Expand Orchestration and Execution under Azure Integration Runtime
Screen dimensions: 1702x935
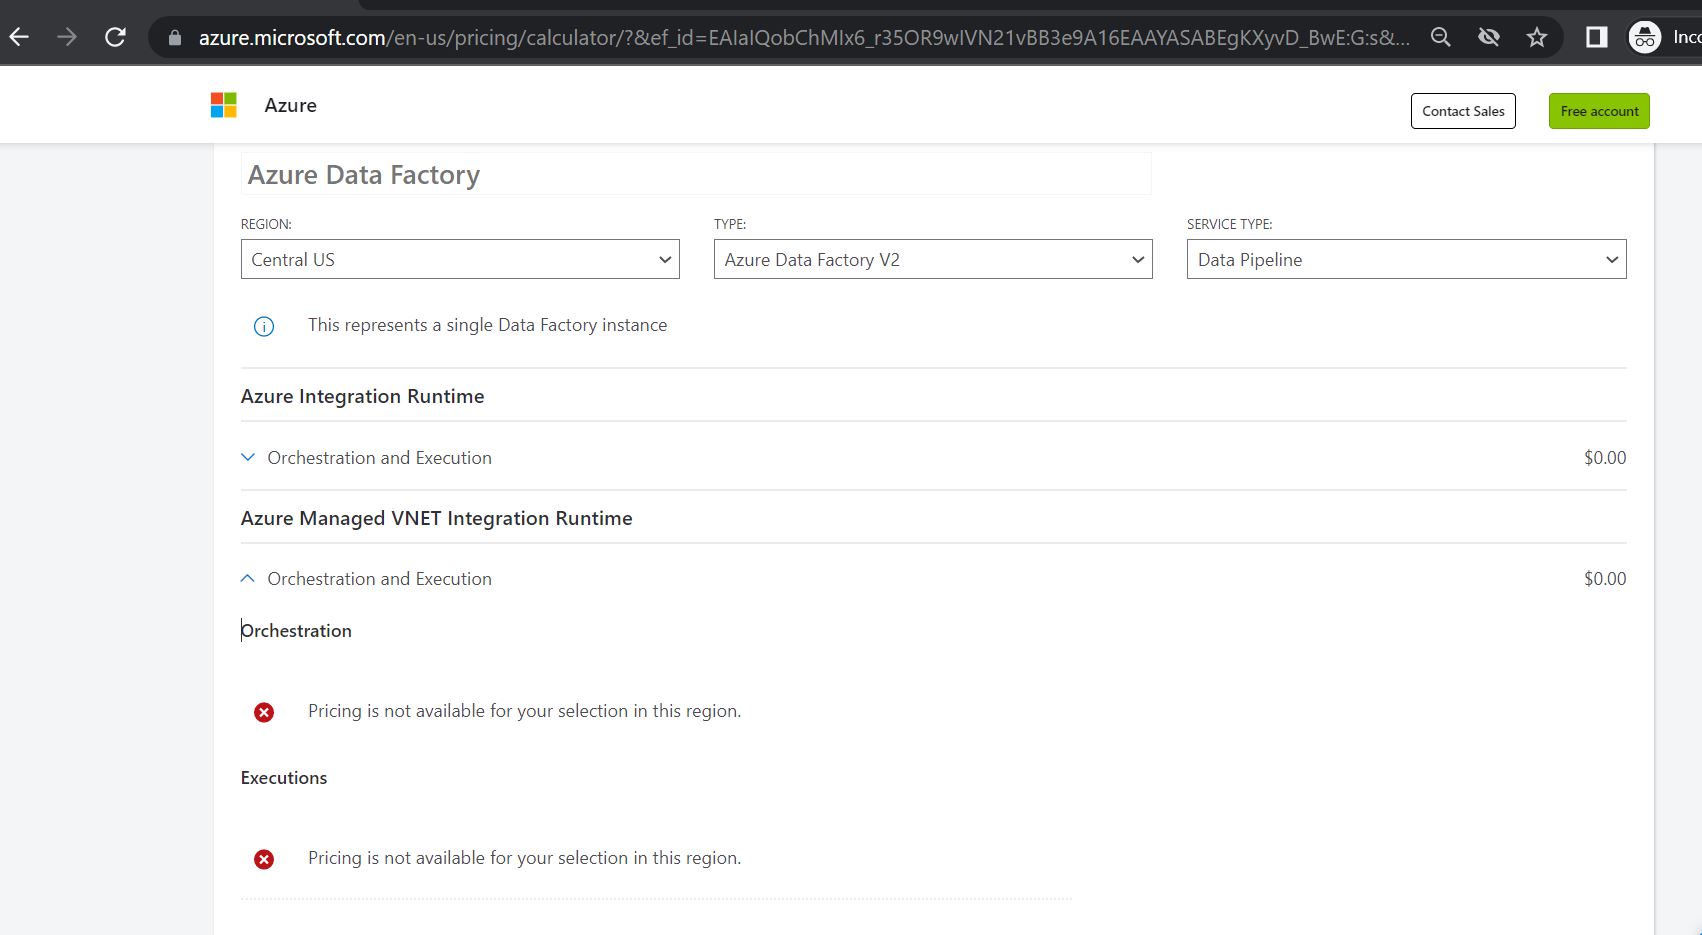click(x=247, y=457)
